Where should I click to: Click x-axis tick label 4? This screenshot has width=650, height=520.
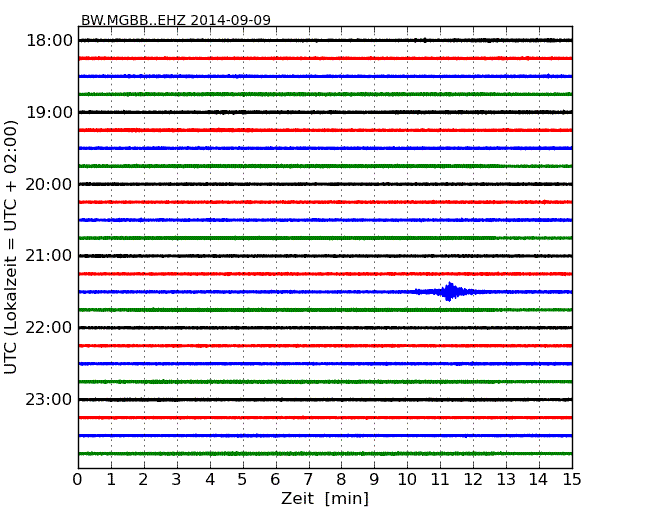click(x=209, y=479)
